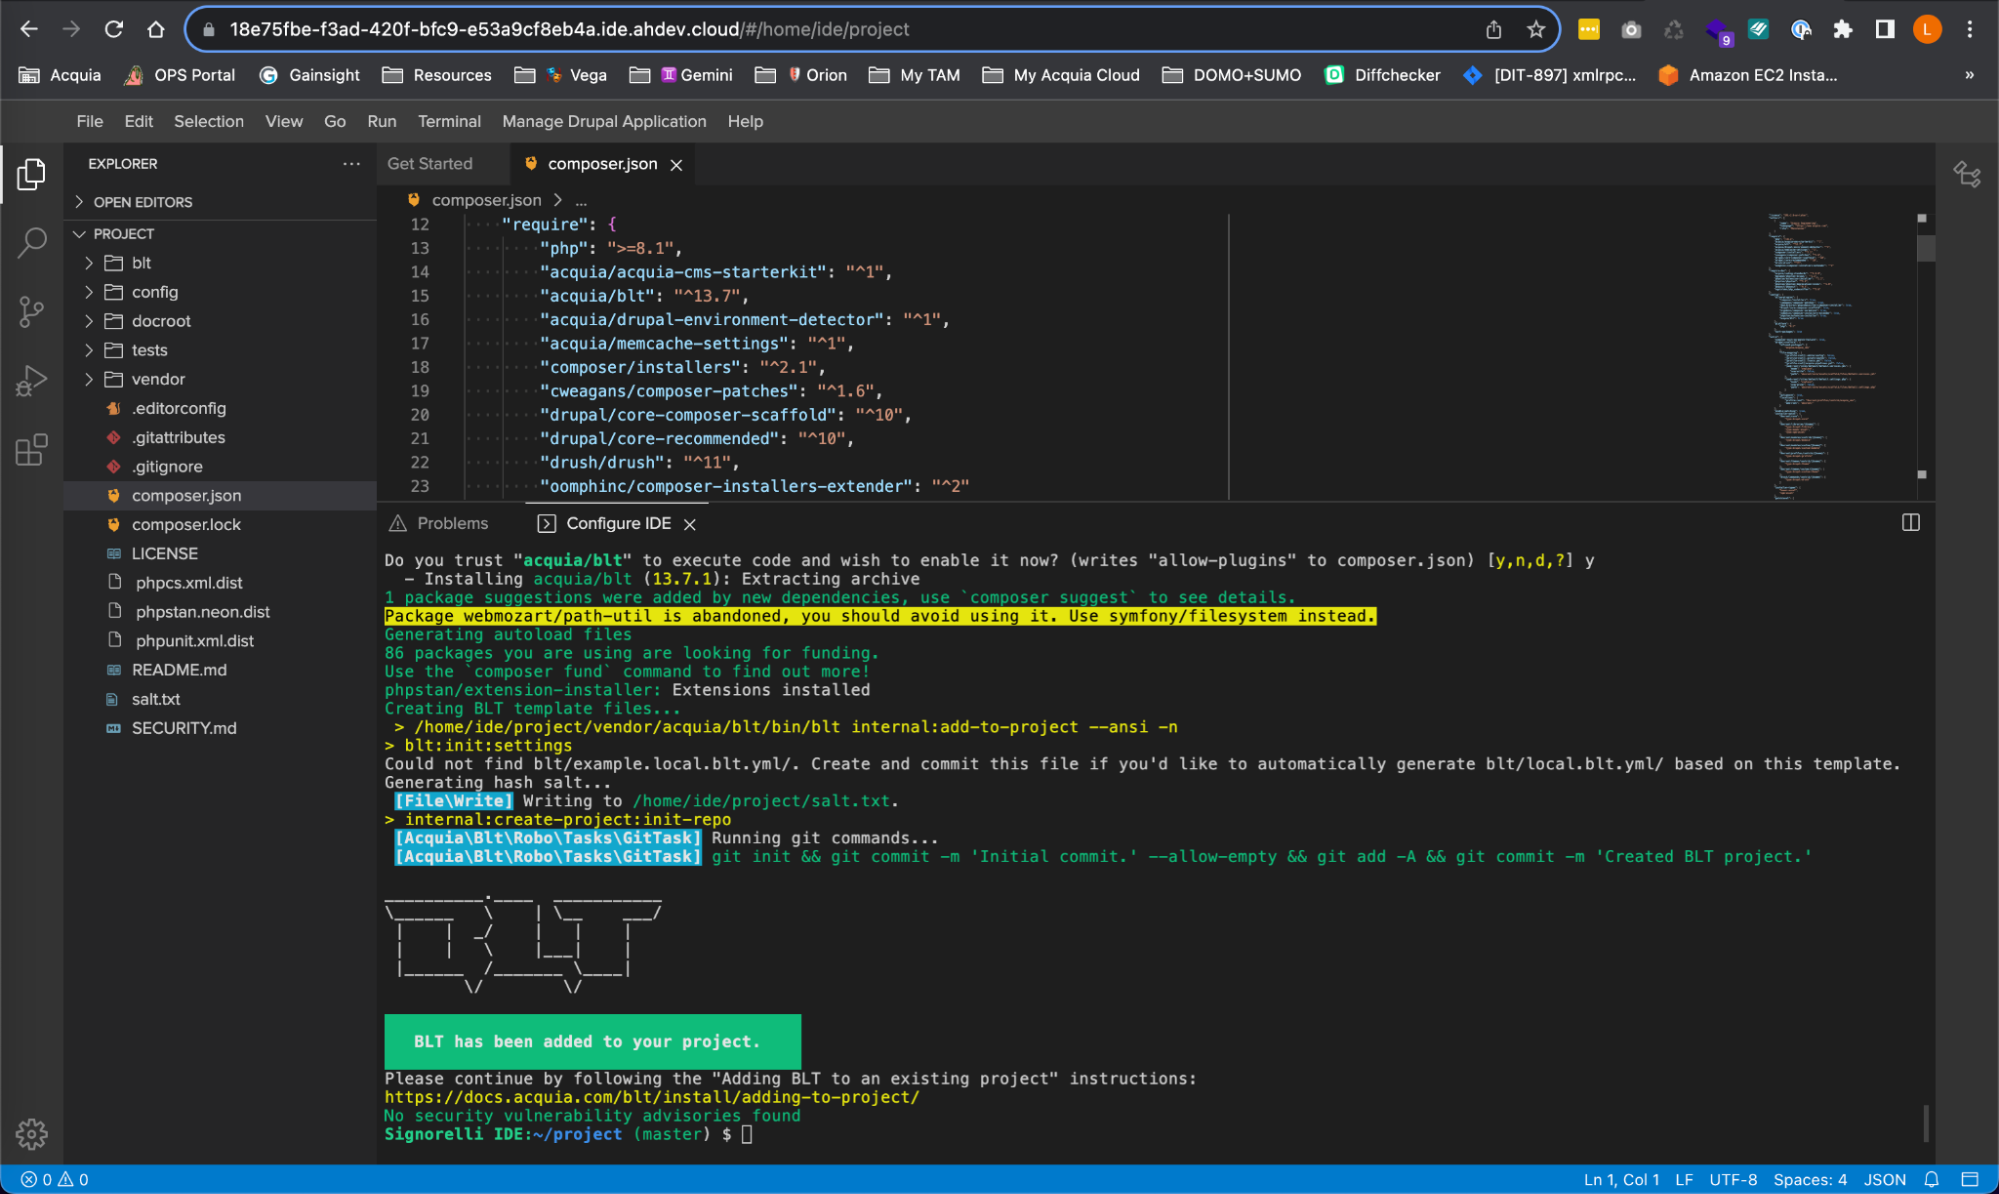Screen dimensions: 1999x1194
Task: Switch to the Problems panel tab
Action: (x=439, y=523)
